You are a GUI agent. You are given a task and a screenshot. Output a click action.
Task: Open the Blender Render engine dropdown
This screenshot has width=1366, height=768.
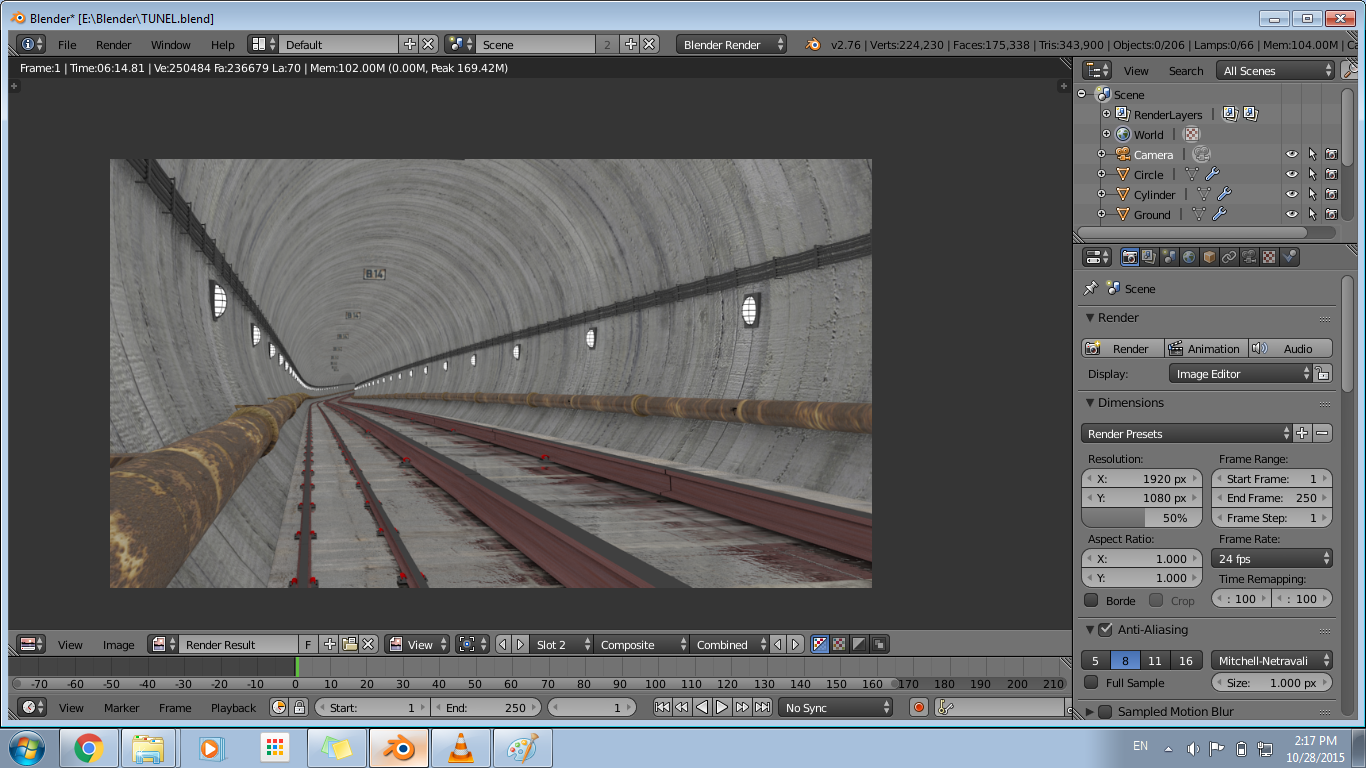click(x=732, y=44)
